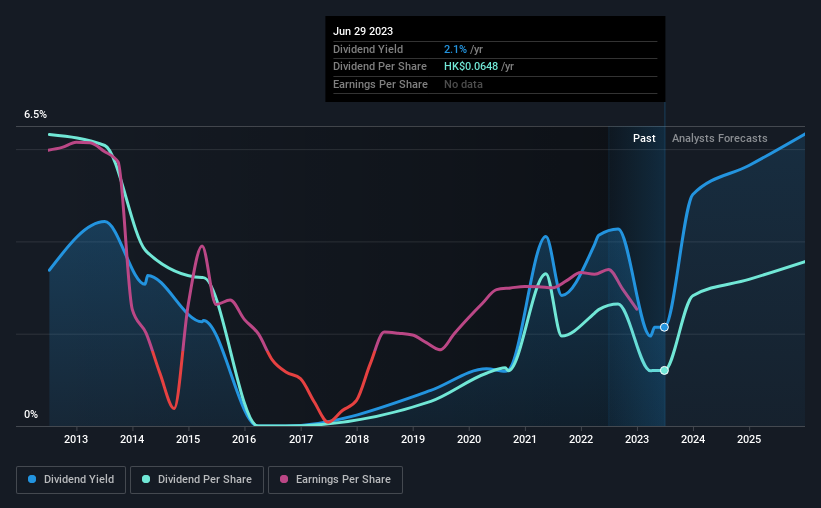Screen dimensions: 821x508
Task: Click the 'Past' label on chart
Action: (x=644, y=138)
